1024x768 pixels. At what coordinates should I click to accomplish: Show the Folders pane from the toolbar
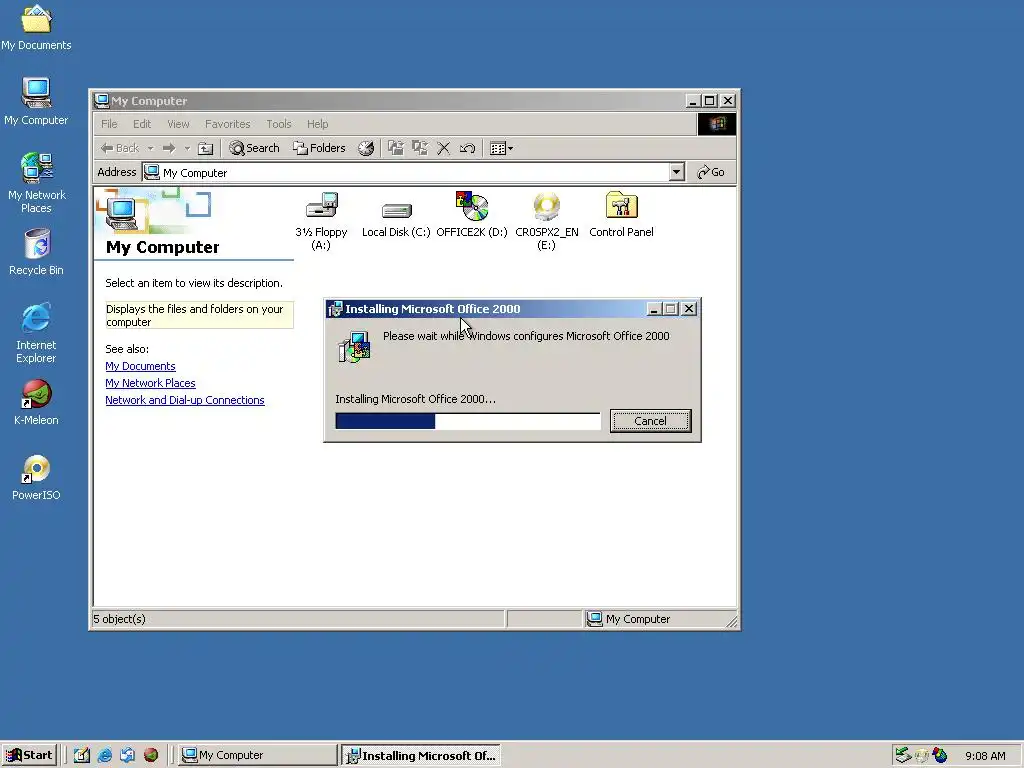[319, 148]
